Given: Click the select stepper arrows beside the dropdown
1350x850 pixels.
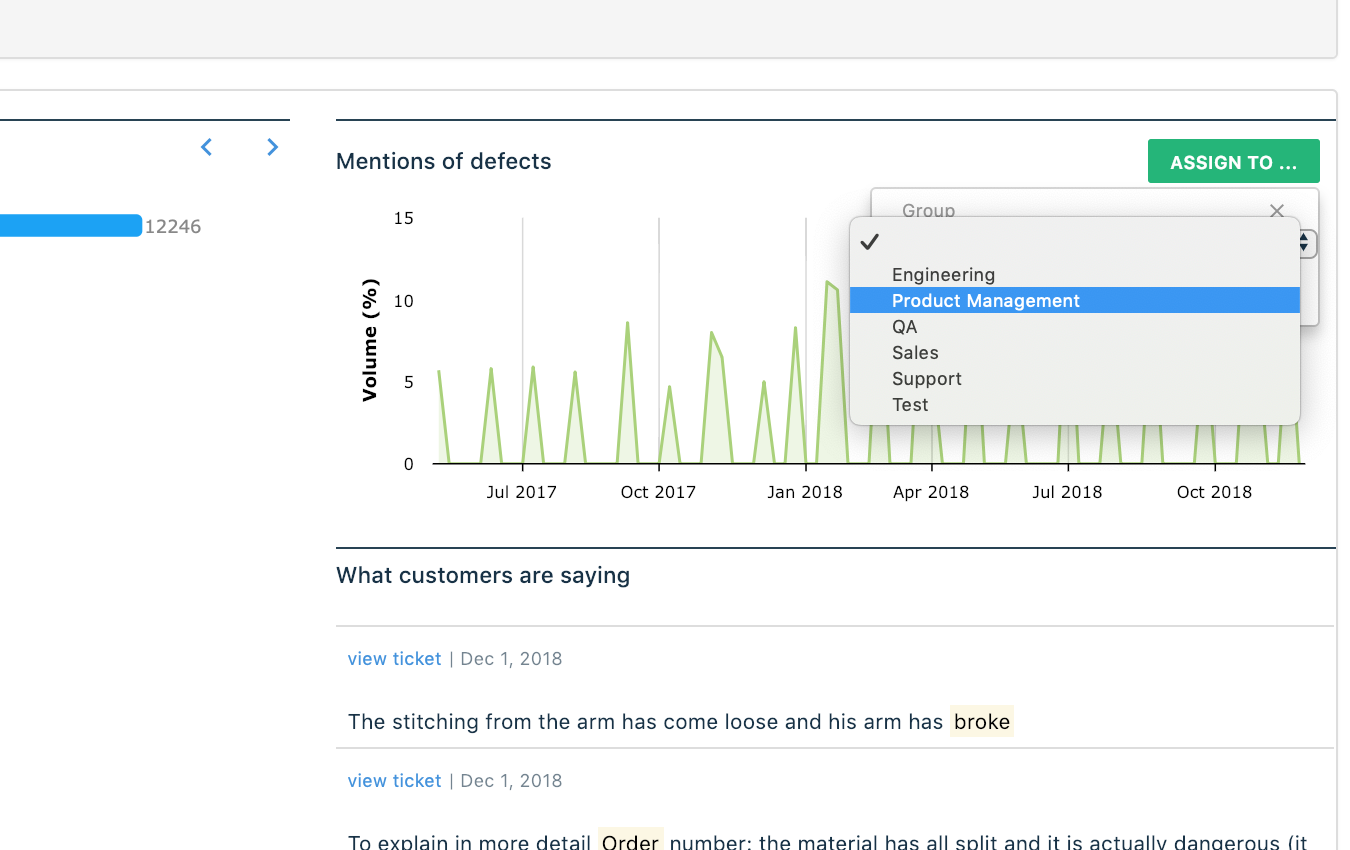Looking at the screenshot, I should tap(1305, 243).
